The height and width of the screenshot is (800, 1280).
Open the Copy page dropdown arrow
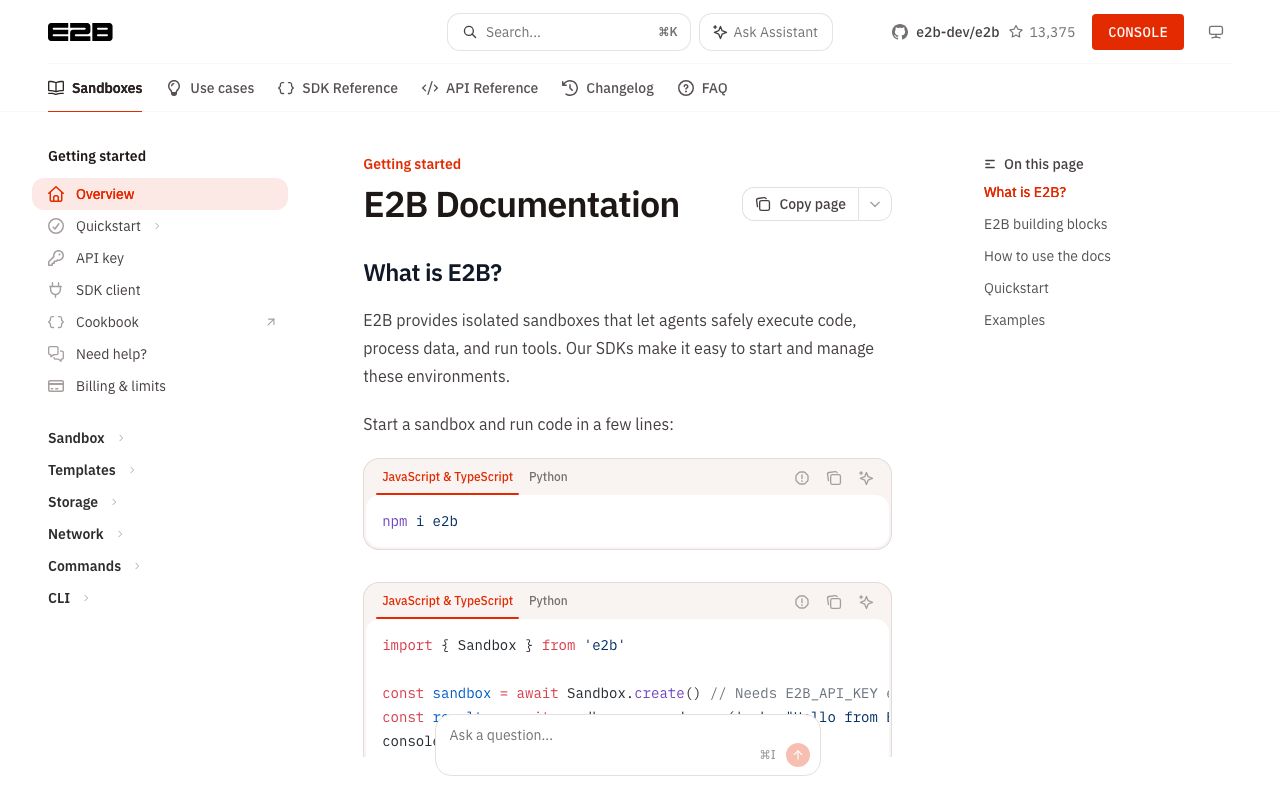point(875,204)
